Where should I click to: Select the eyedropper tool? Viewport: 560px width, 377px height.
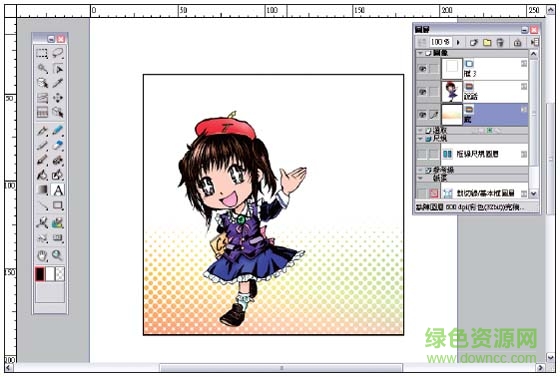pos(58,83)
